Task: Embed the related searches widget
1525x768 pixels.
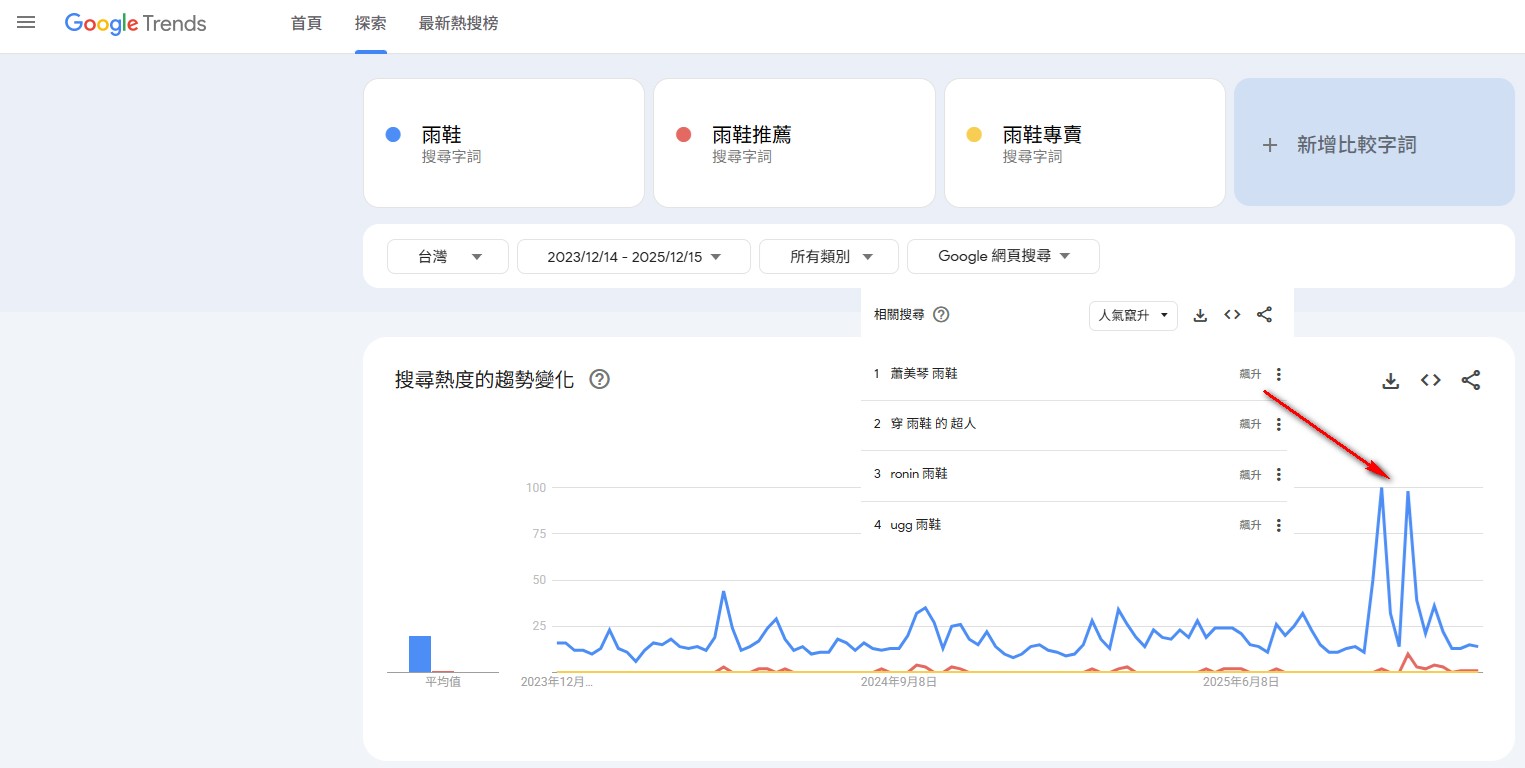Action: point(1232,315)
